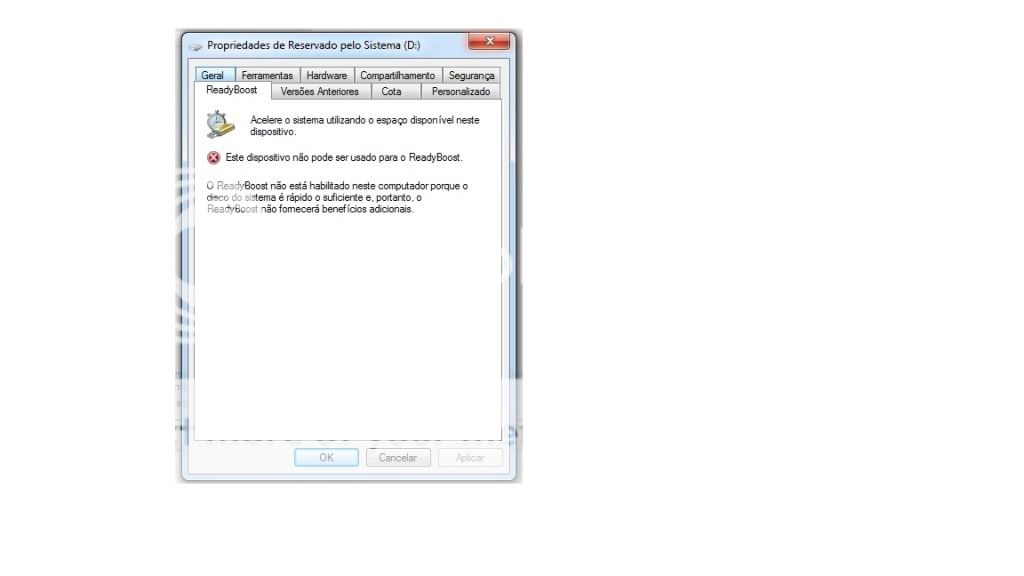Screen dimensions: 1024x576
Task: Click the Cancelar button
Action: point(398,457)
